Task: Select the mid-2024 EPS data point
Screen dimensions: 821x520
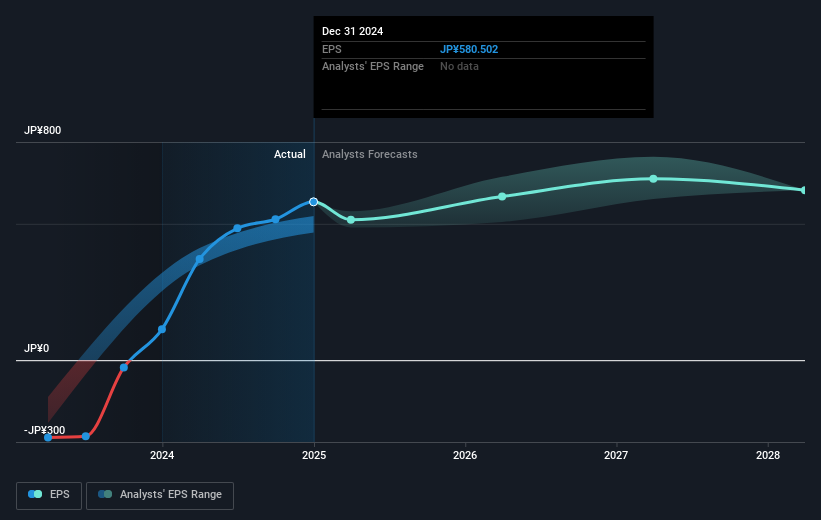Action: coord(237,228)
